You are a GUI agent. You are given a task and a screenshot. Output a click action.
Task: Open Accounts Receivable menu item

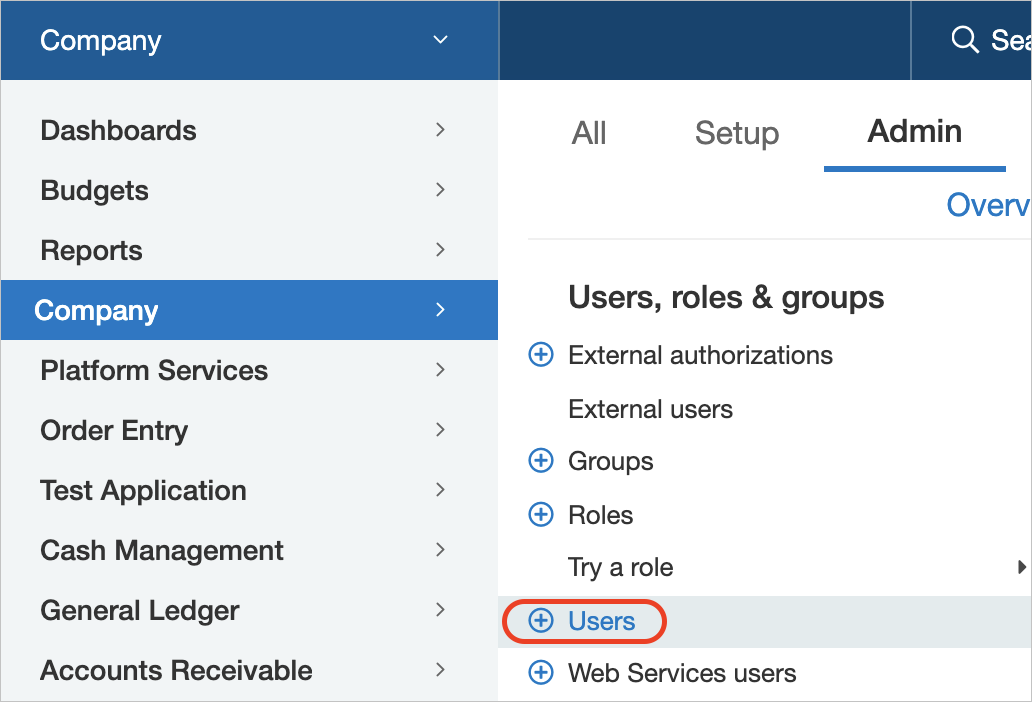[x=249, y=670]
